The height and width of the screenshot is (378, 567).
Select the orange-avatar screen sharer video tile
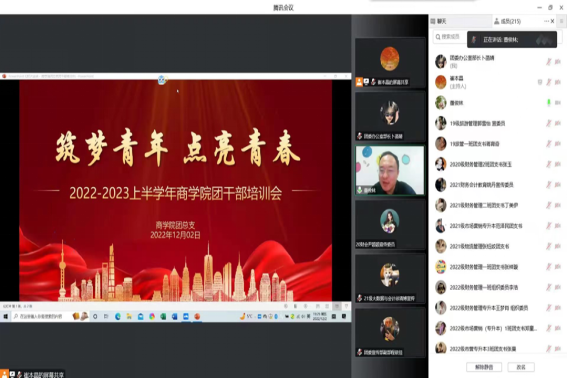pyautogui.click(x=390, y=63)
